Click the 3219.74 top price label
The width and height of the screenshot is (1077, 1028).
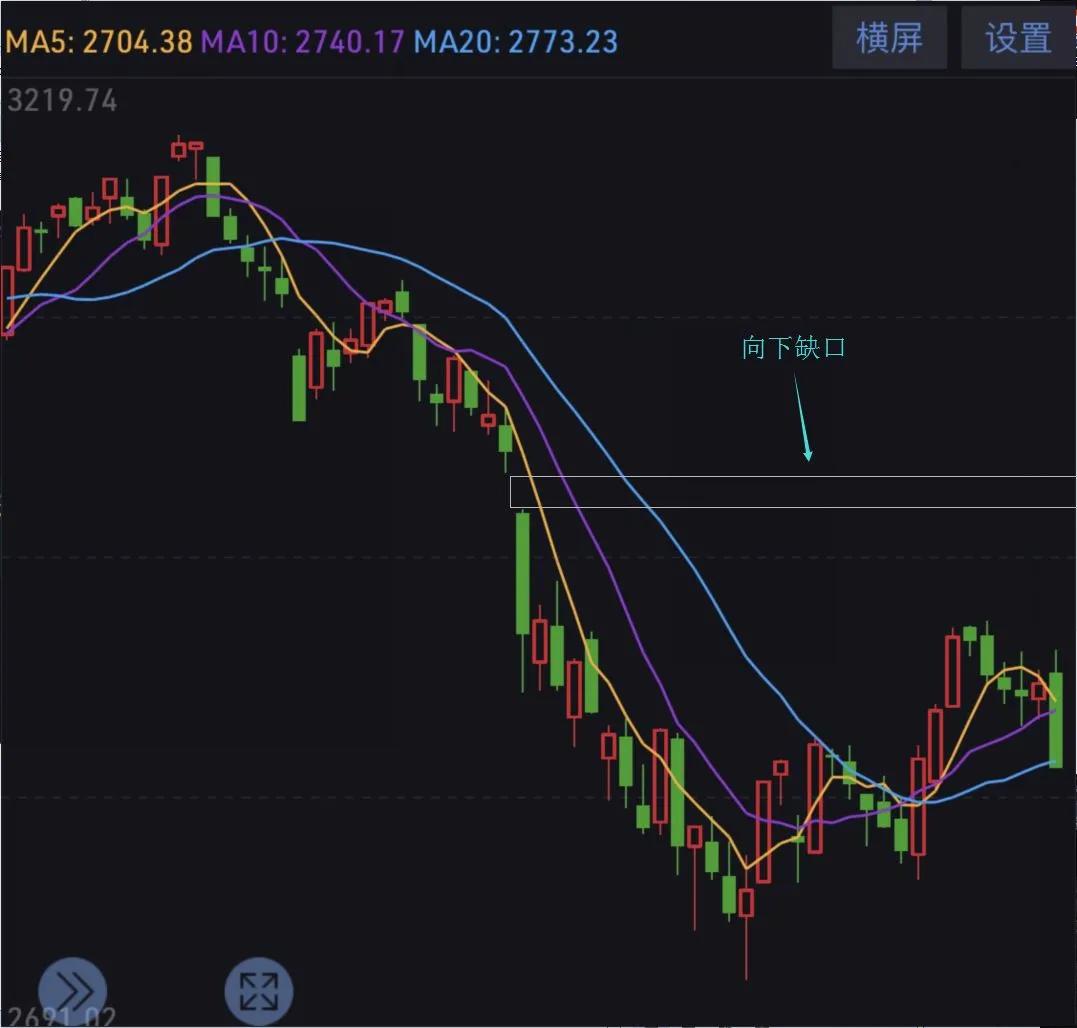point(62,101)
